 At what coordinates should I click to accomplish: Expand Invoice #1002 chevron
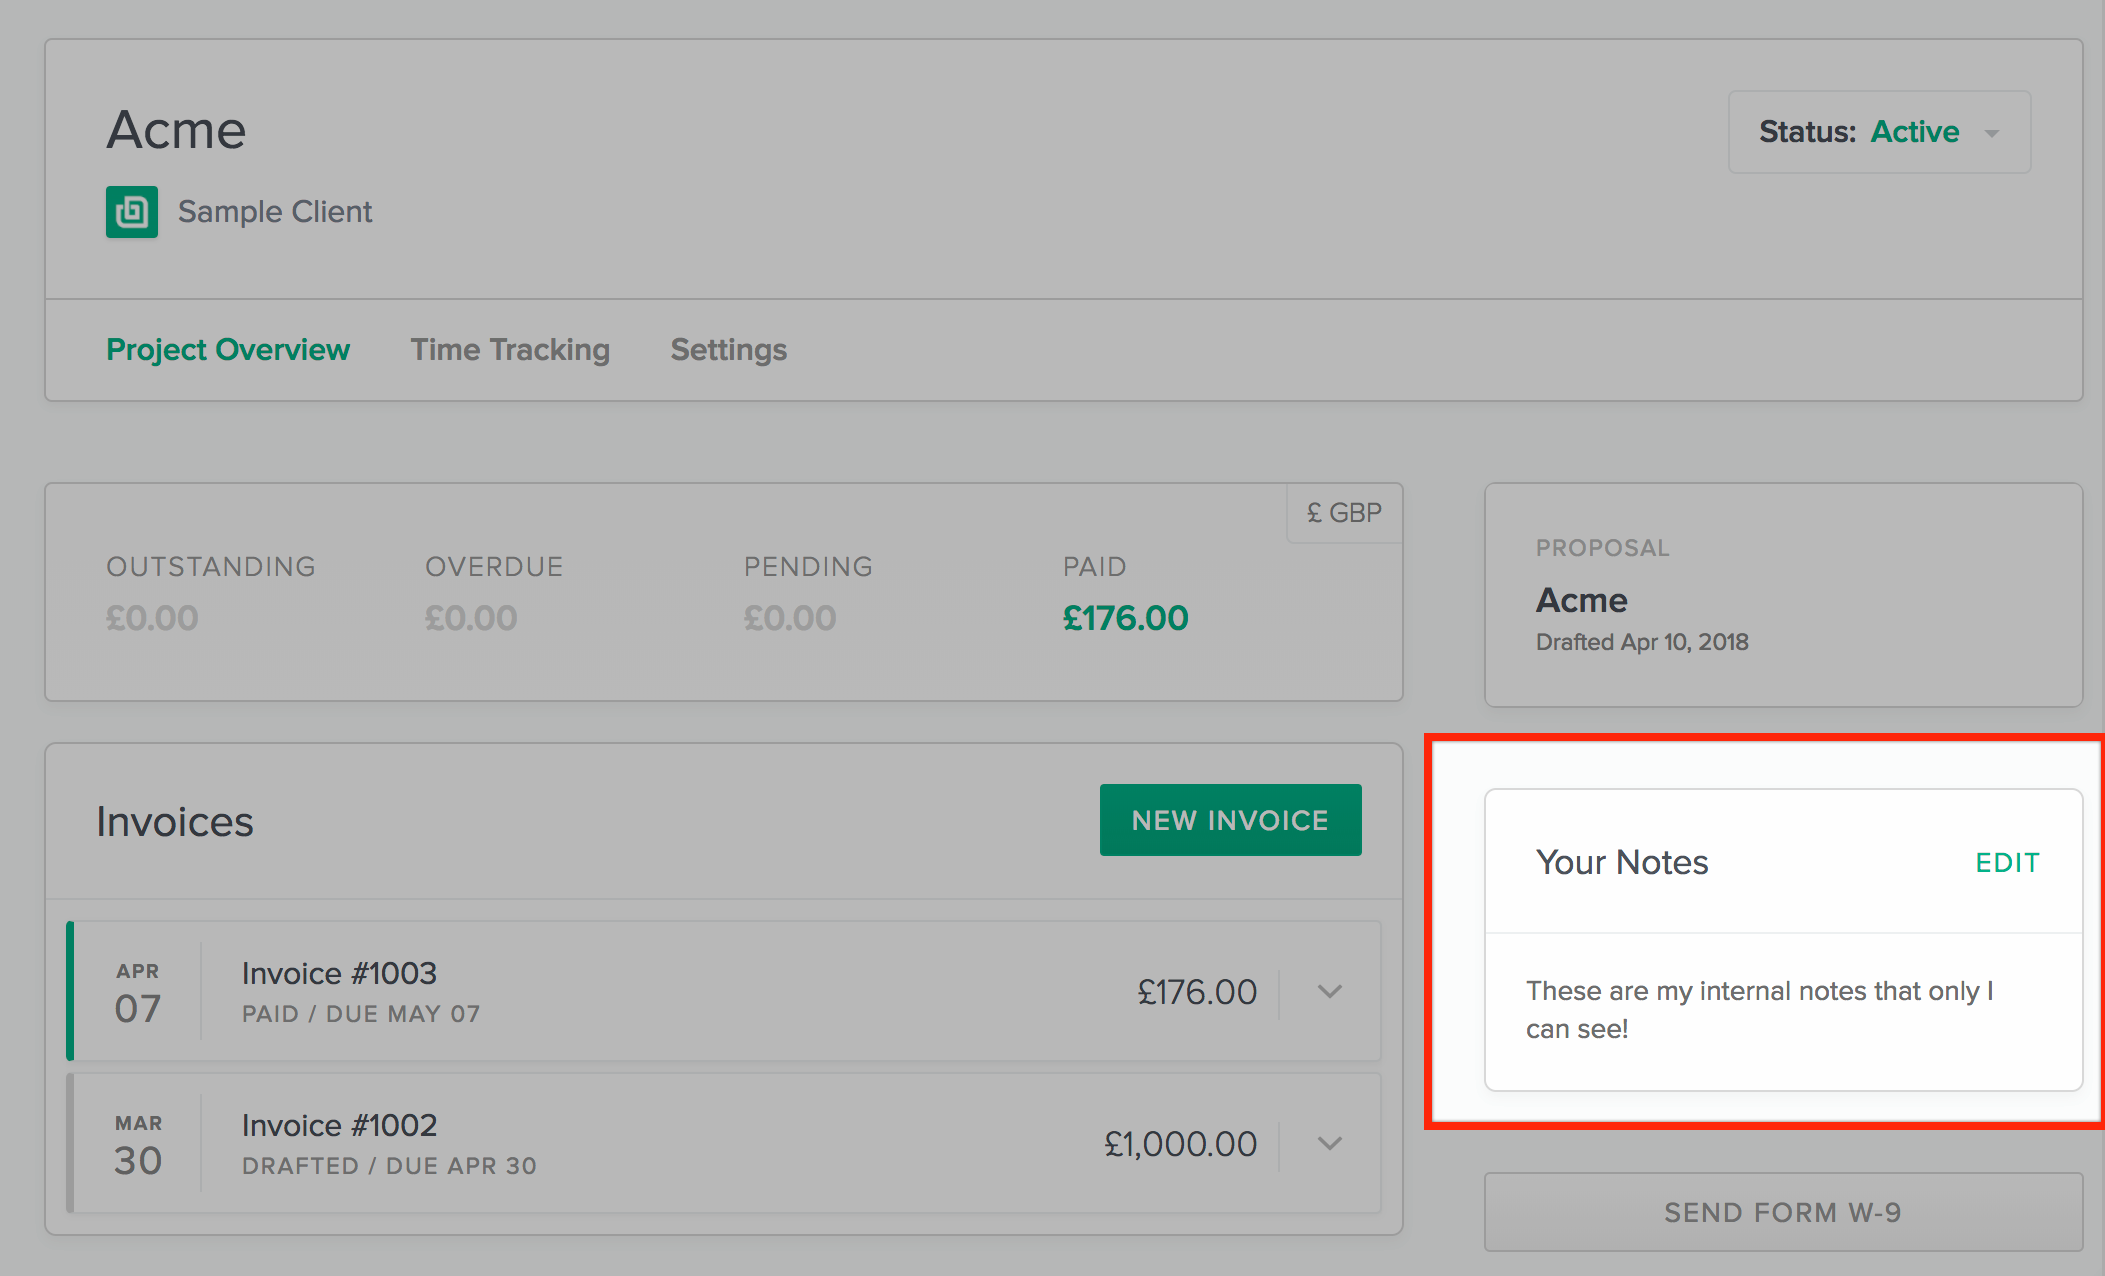pos(1329,1144)
